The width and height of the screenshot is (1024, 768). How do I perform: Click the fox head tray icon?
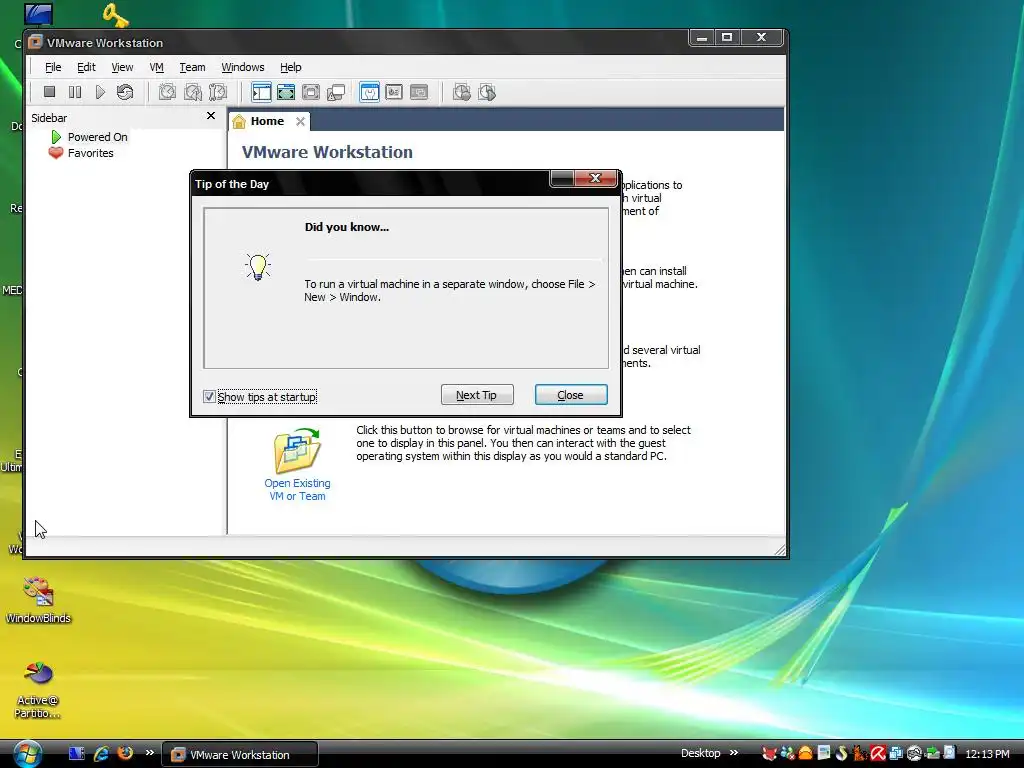[x=769, y=753]
